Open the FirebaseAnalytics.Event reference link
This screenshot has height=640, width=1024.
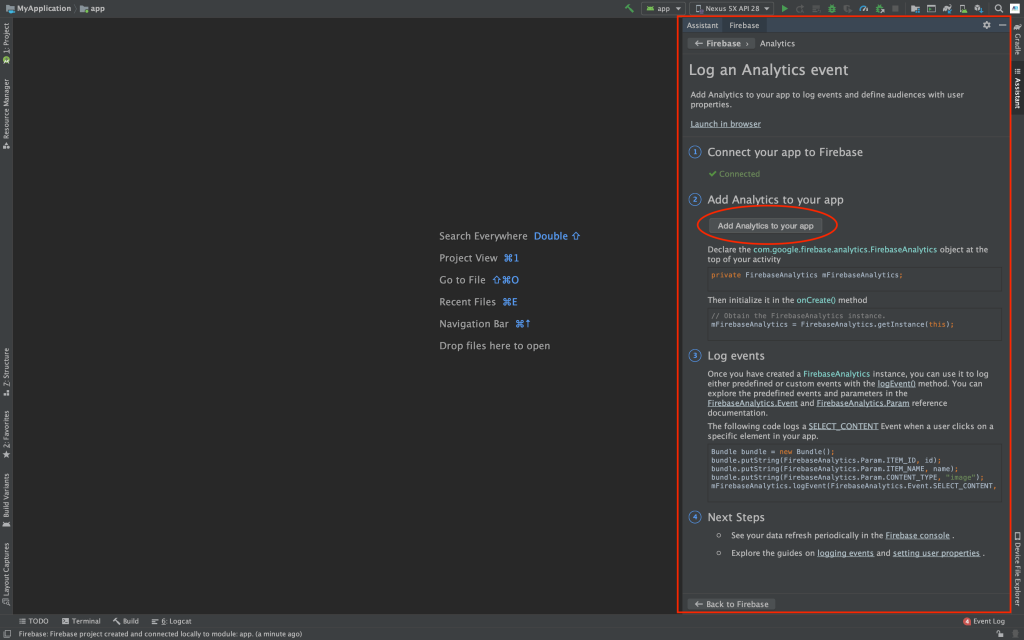752,403
